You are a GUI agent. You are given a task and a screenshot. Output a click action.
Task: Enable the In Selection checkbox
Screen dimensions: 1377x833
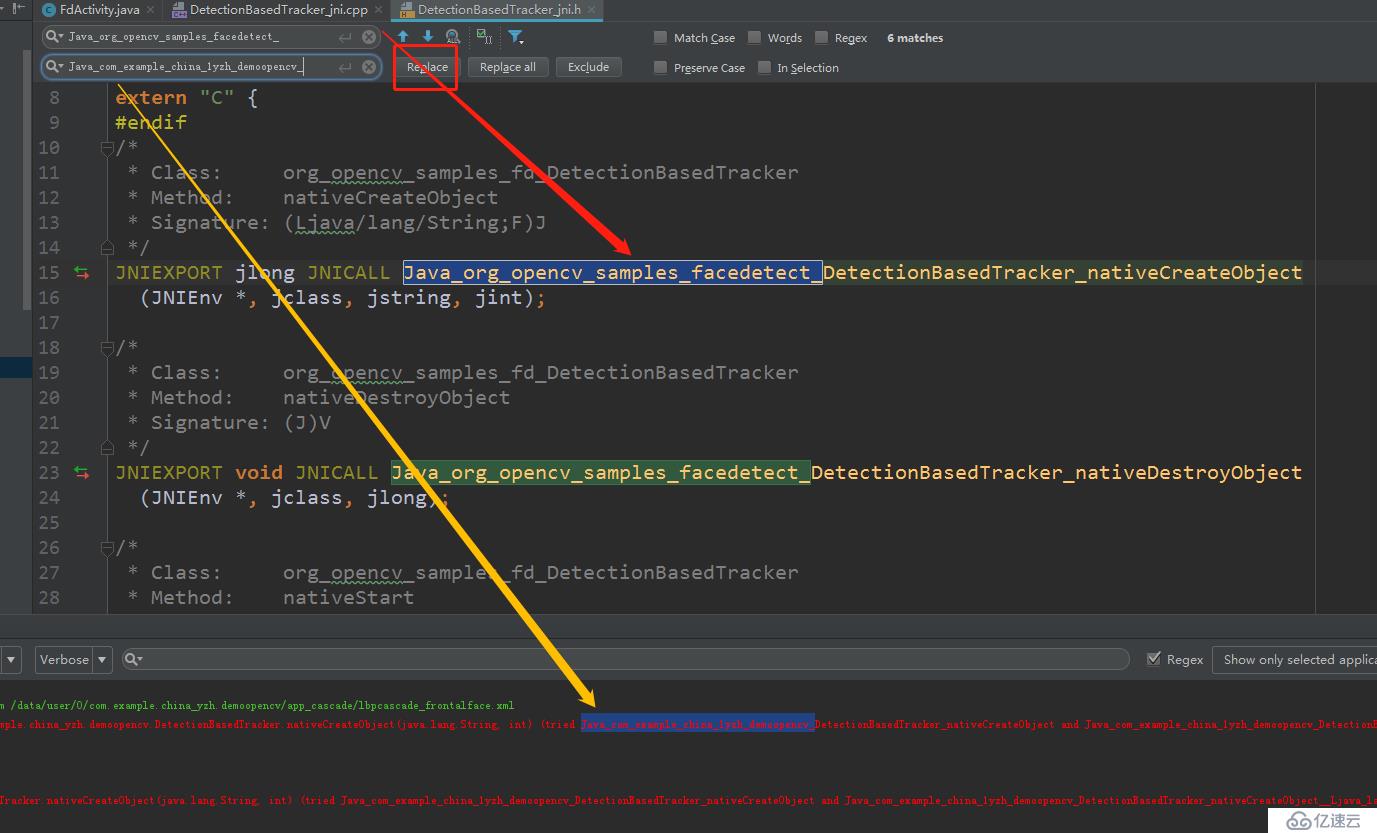(x=765, y=68)
